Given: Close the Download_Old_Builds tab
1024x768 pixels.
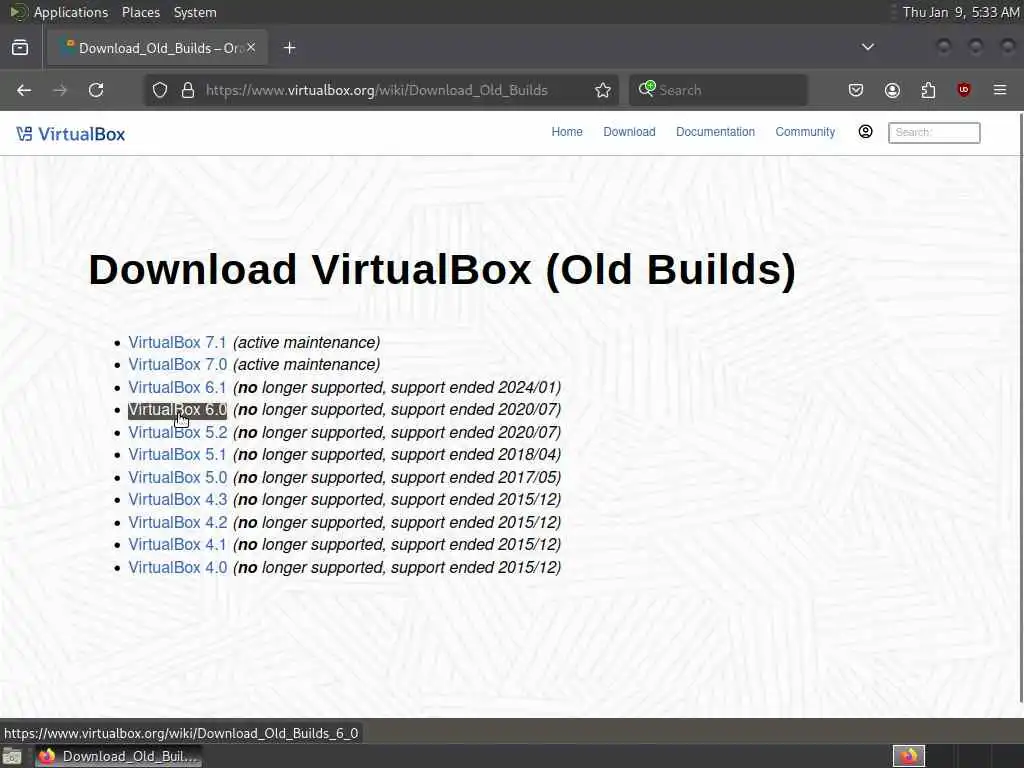Looking at the screenshot, I should pyautogui.click(x=251, y=48).
